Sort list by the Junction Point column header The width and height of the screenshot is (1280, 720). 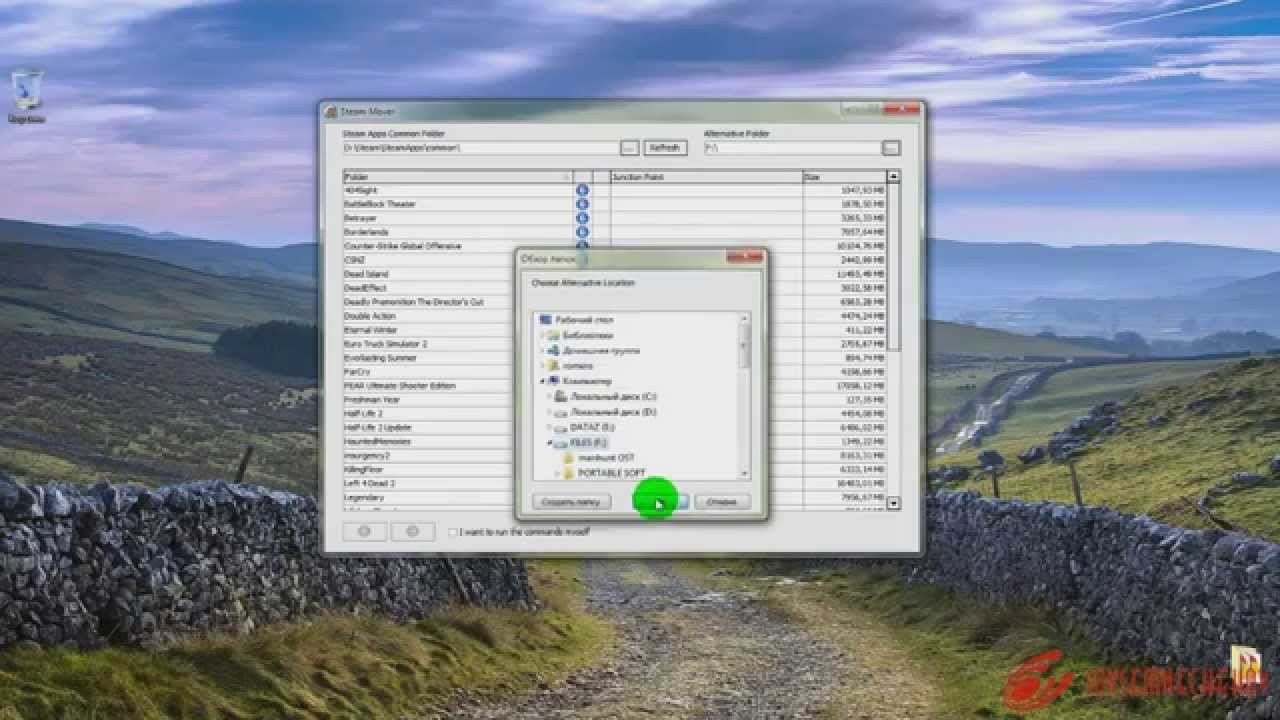(x=707, y=177)
